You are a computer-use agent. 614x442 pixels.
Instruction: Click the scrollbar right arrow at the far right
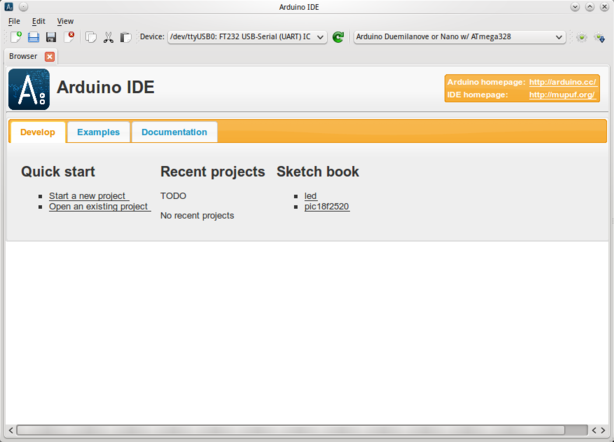tap(603, 430)
